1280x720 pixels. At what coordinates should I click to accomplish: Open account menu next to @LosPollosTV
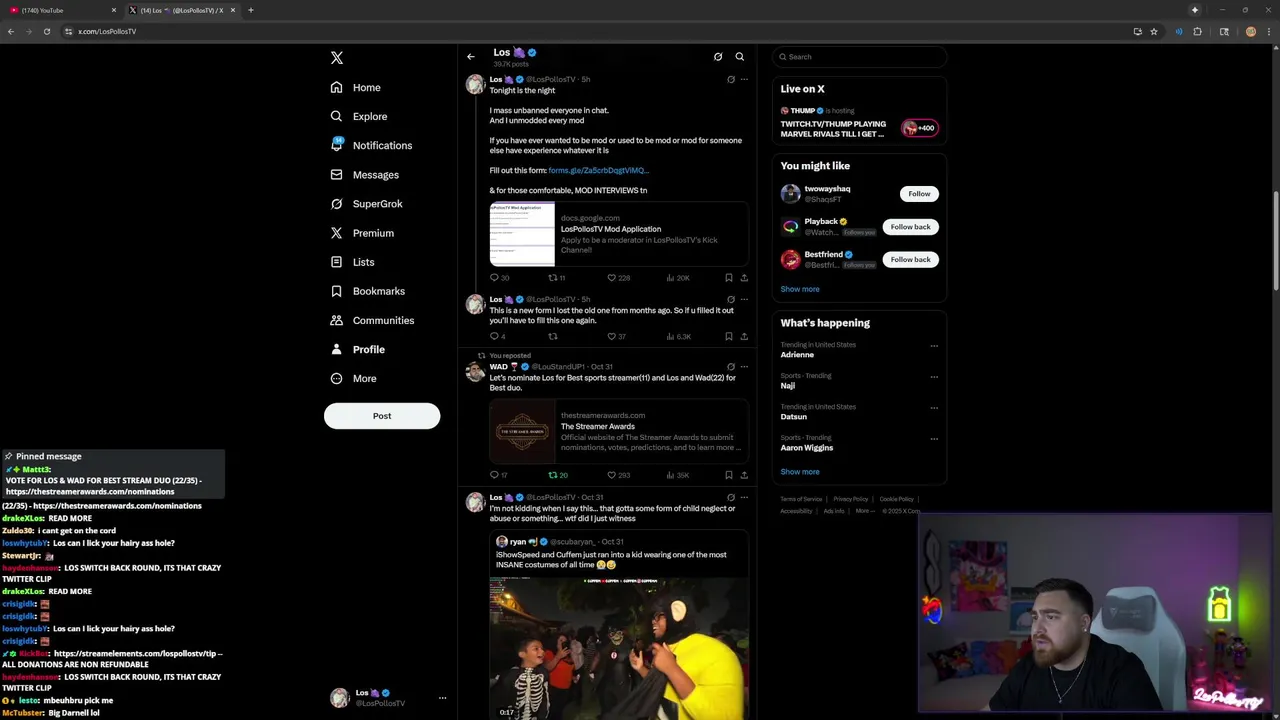(x=442, y=698)
